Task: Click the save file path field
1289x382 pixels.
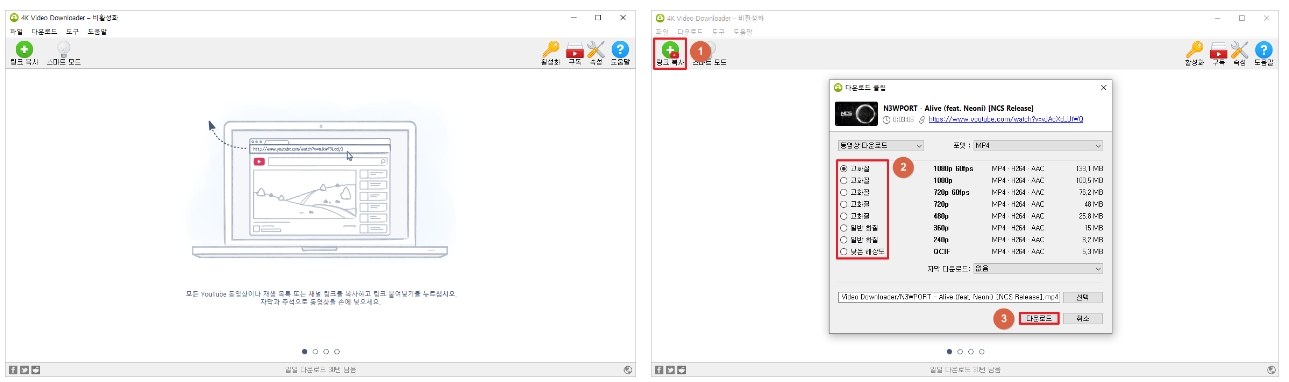Action: click(x=949, y=297)
